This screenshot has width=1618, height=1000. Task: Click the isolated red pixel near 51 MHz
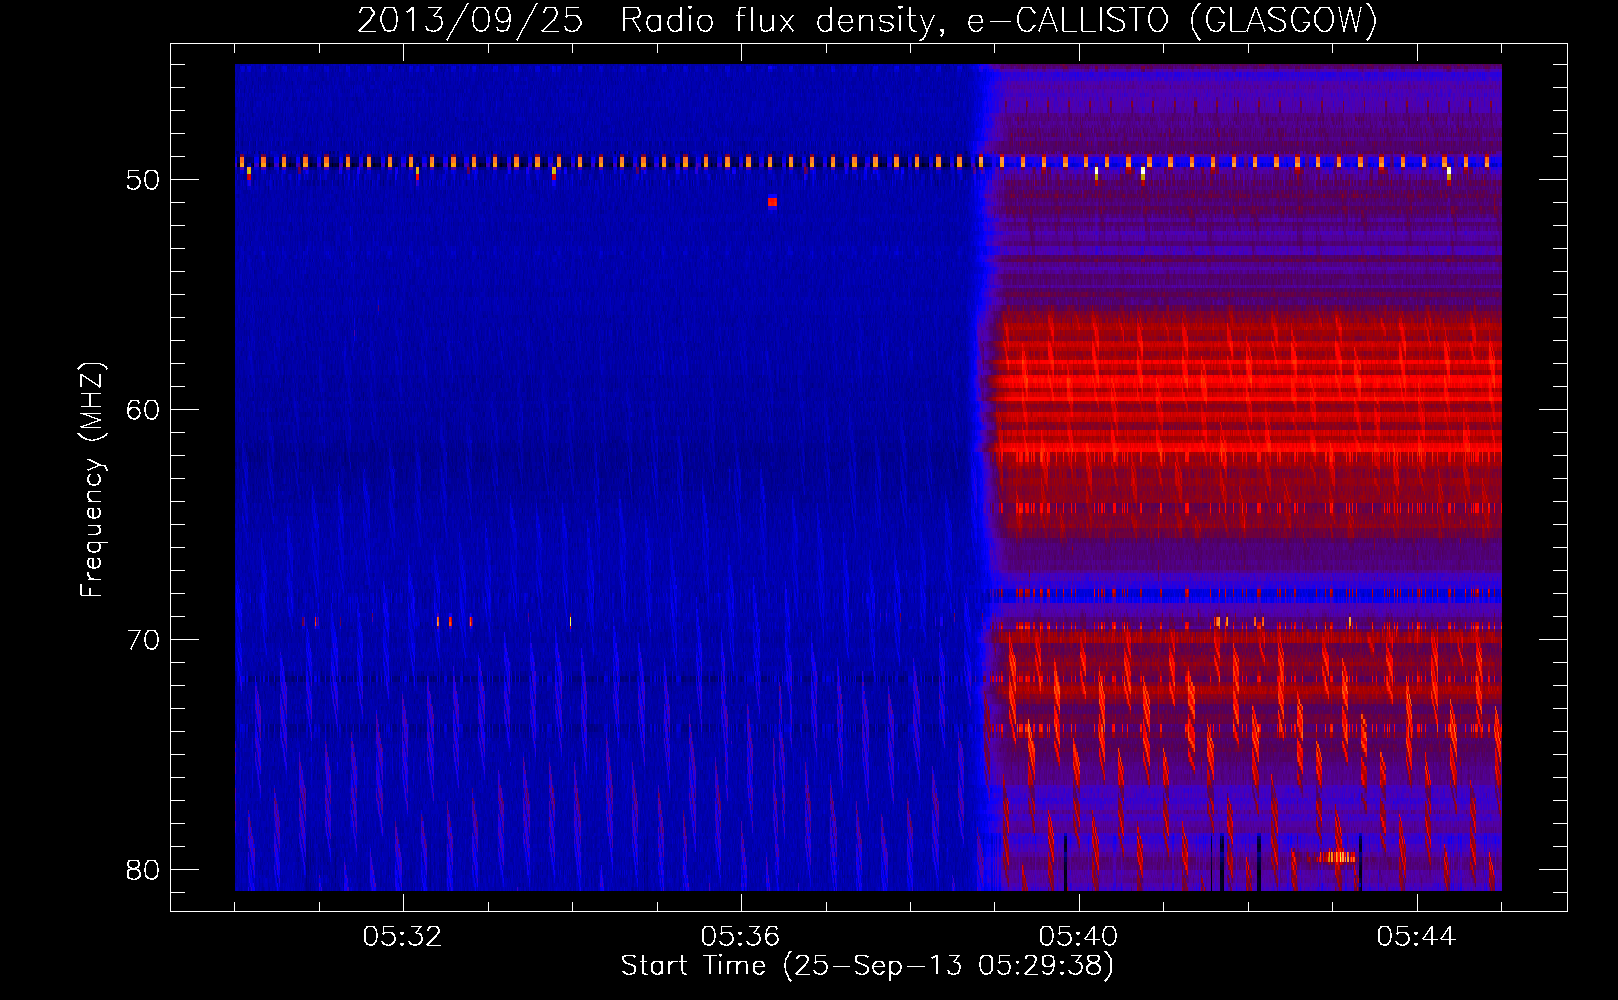(772, 202)
